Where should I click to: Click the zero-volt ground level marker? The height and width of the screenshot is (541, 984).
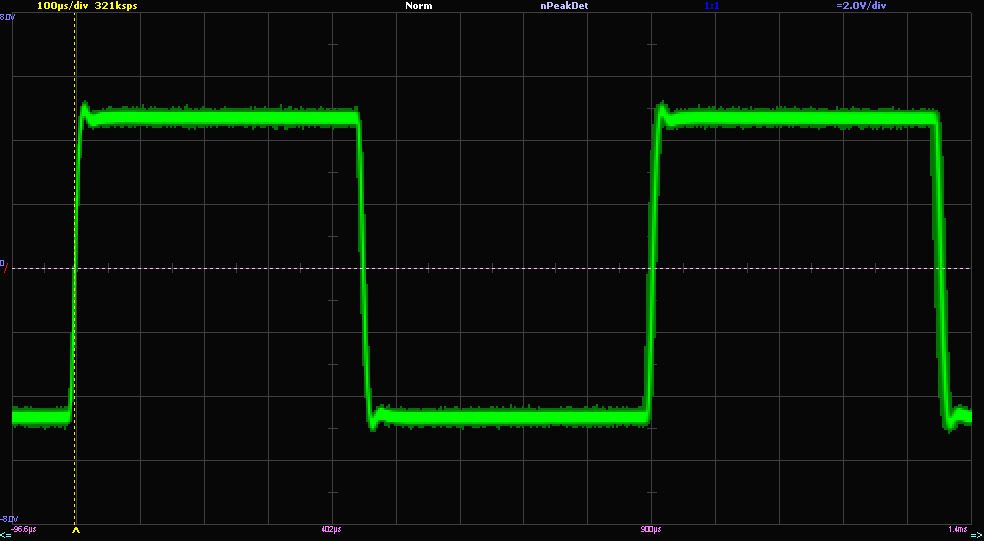[3, 263]
